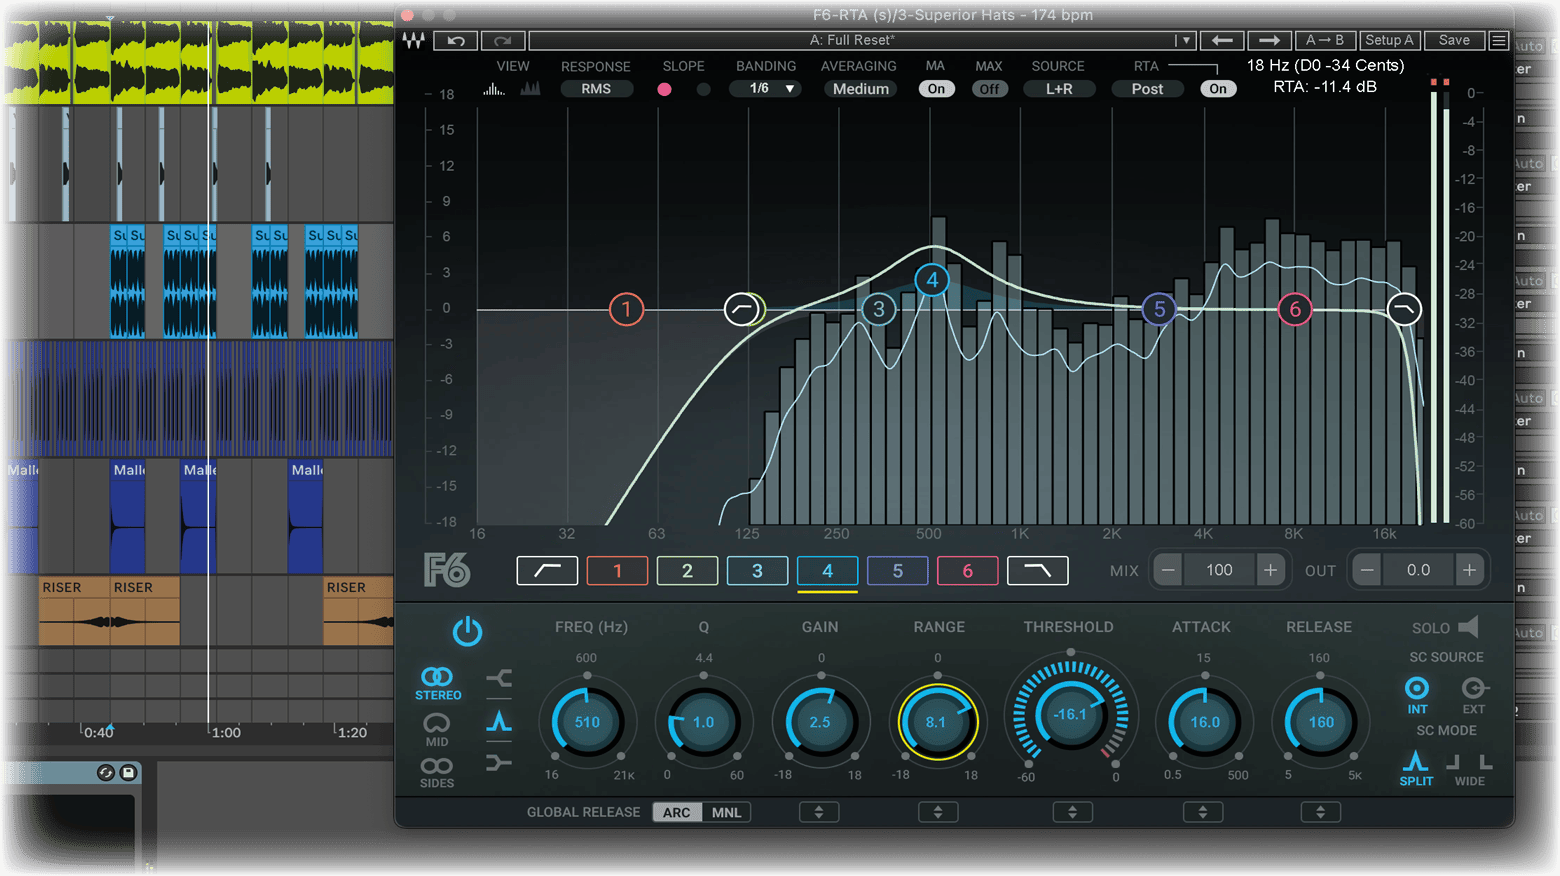Click band 6 node on the graph

(x=1295, y=309)
